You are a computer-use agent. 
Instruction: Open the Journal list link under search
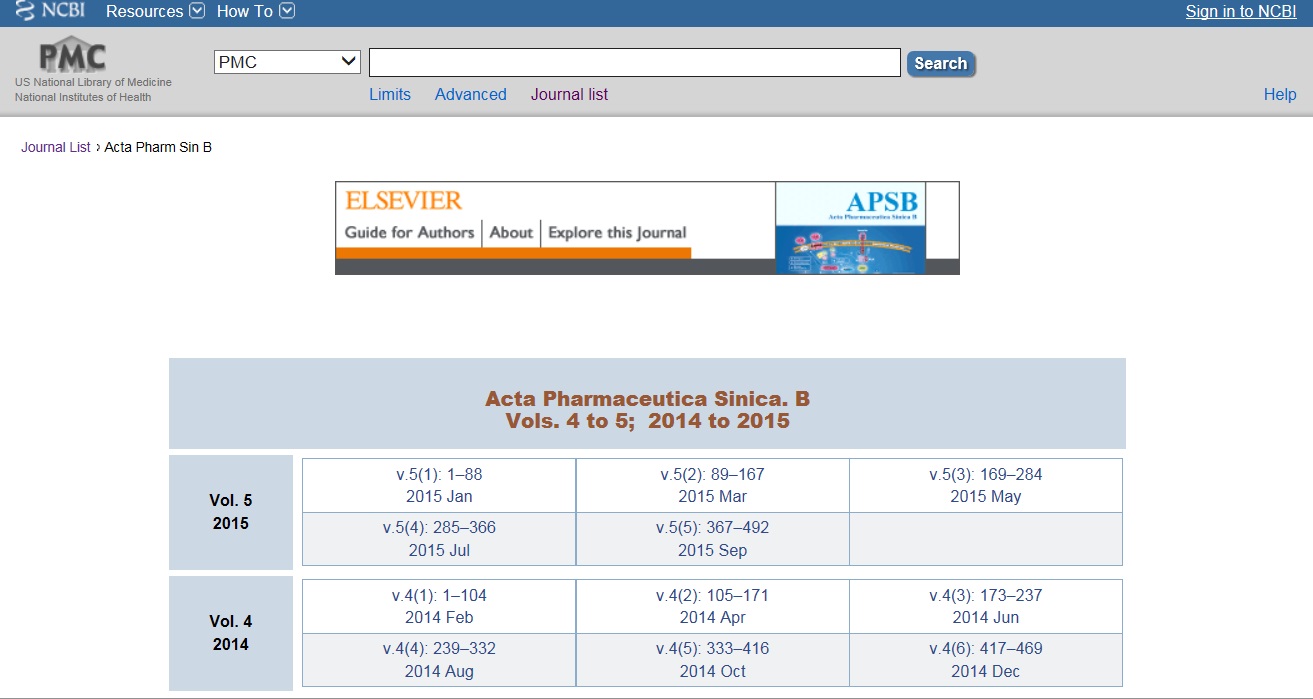(x=569, y=95)
